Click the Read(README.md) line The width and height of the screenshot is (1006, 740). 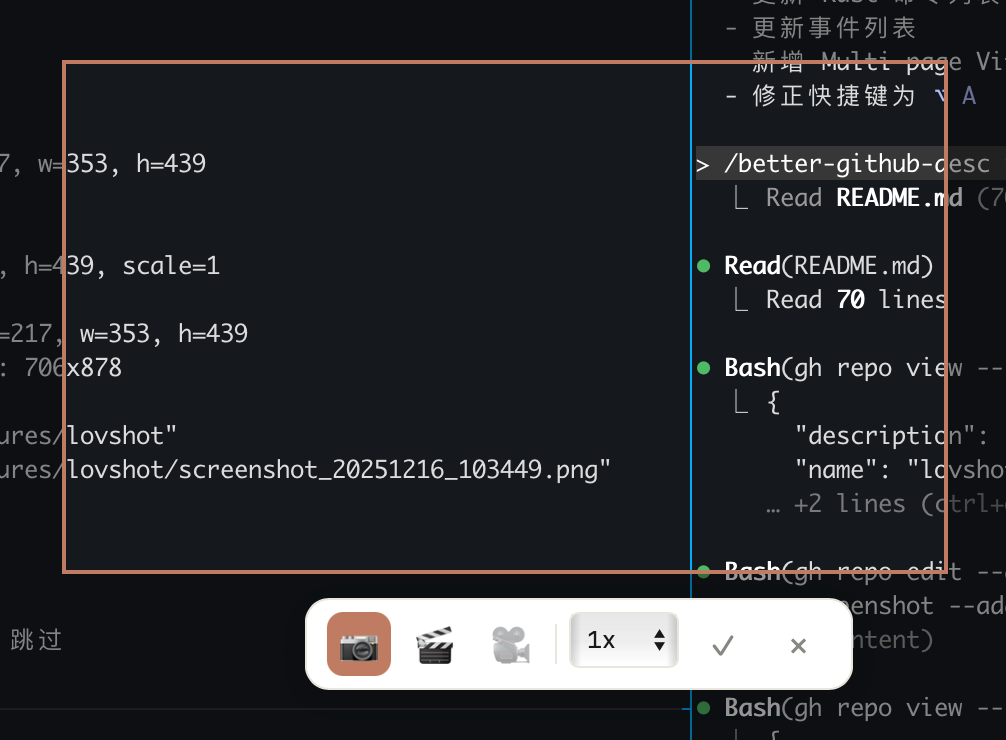[x=828, y=266]
